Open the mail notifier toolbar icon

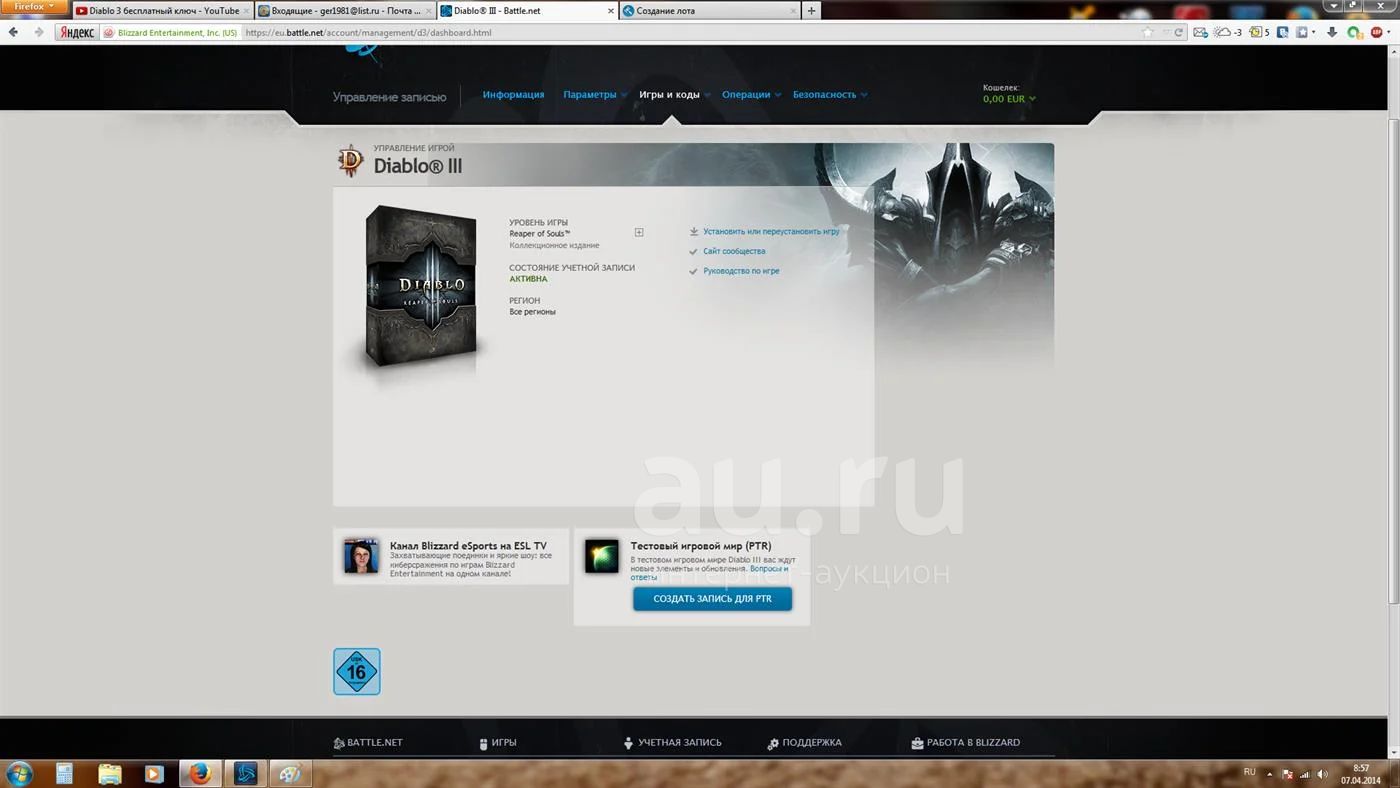pos(1200,33)
